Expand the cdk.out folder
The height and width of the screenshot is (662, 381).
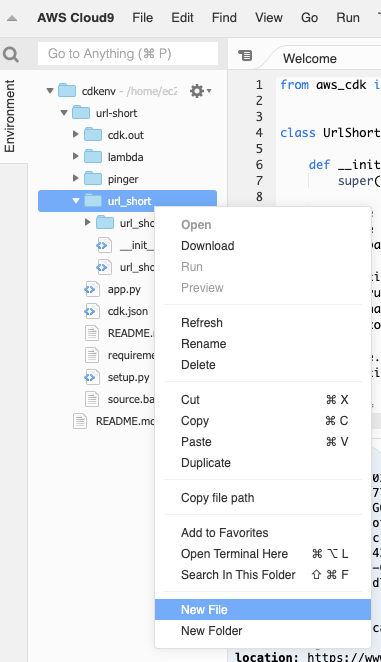(x=76, y=134)
